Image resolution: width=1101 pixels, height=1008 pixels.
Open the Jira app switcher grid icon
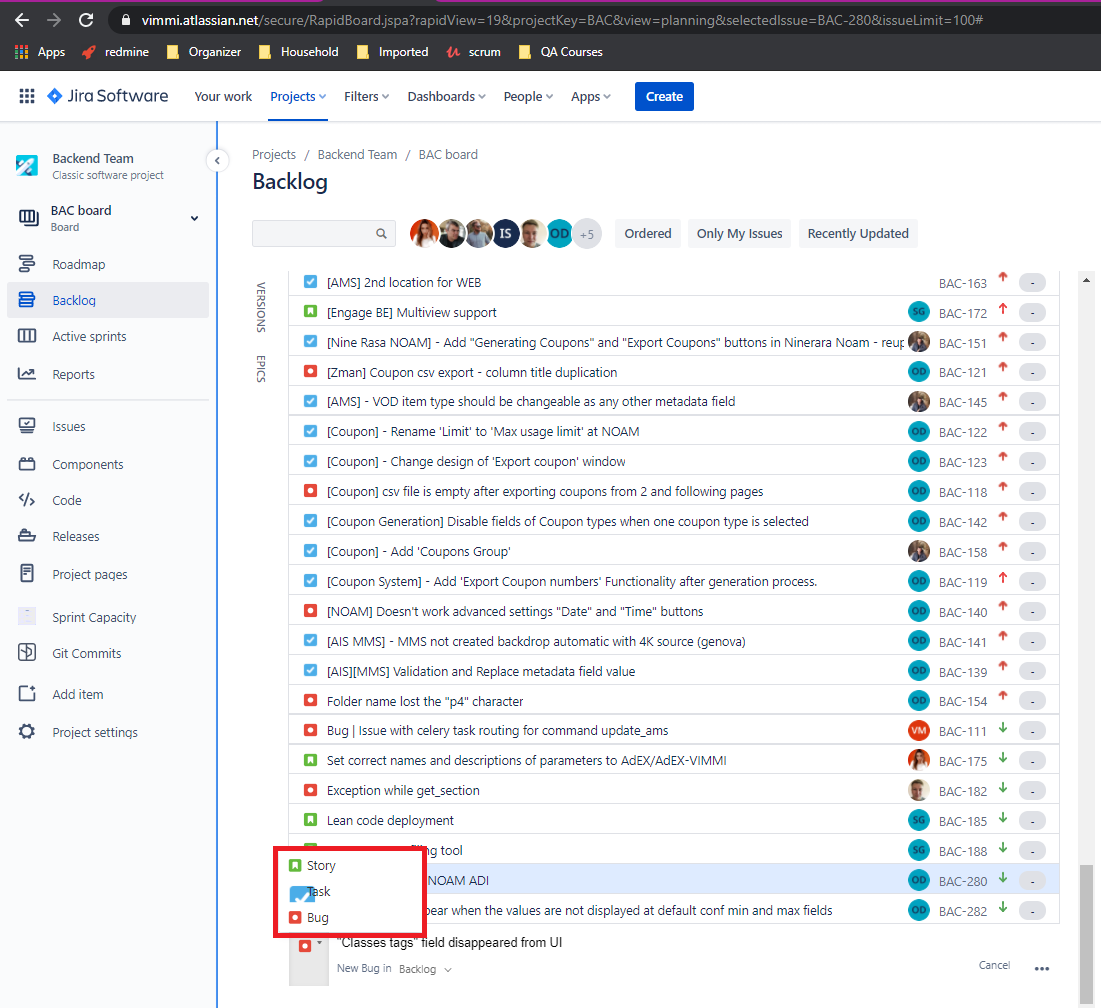[x=27, y=96]
